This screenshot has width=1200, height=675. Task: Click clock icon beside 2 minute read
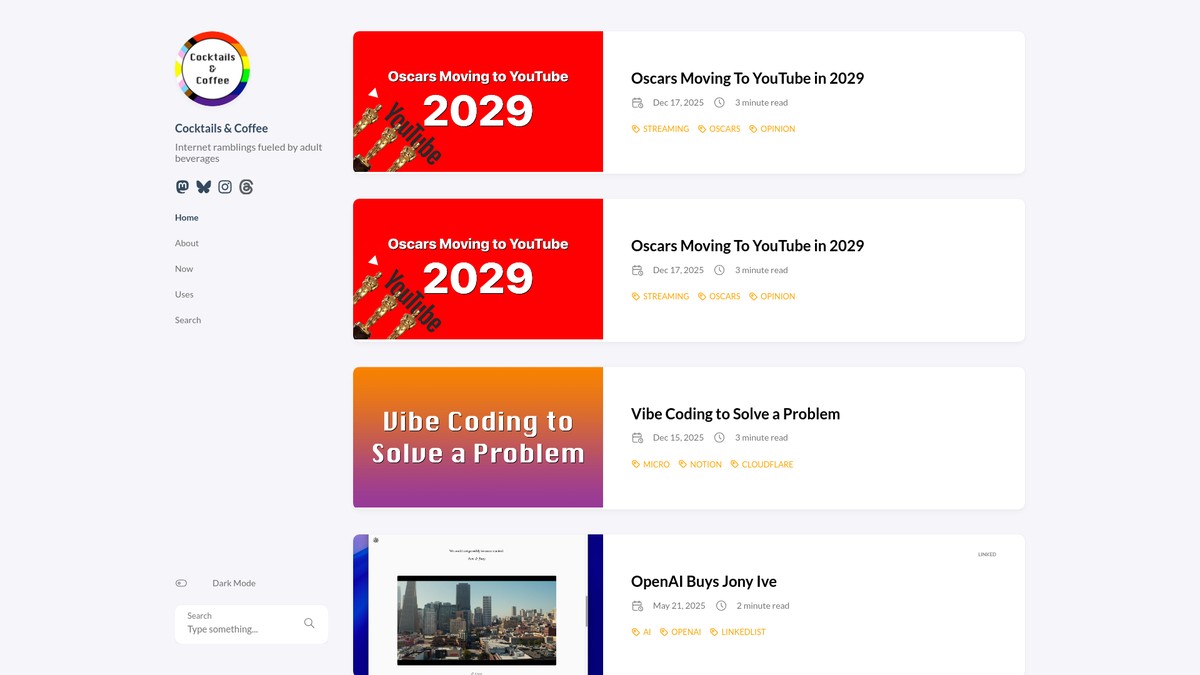click(721, 606)
